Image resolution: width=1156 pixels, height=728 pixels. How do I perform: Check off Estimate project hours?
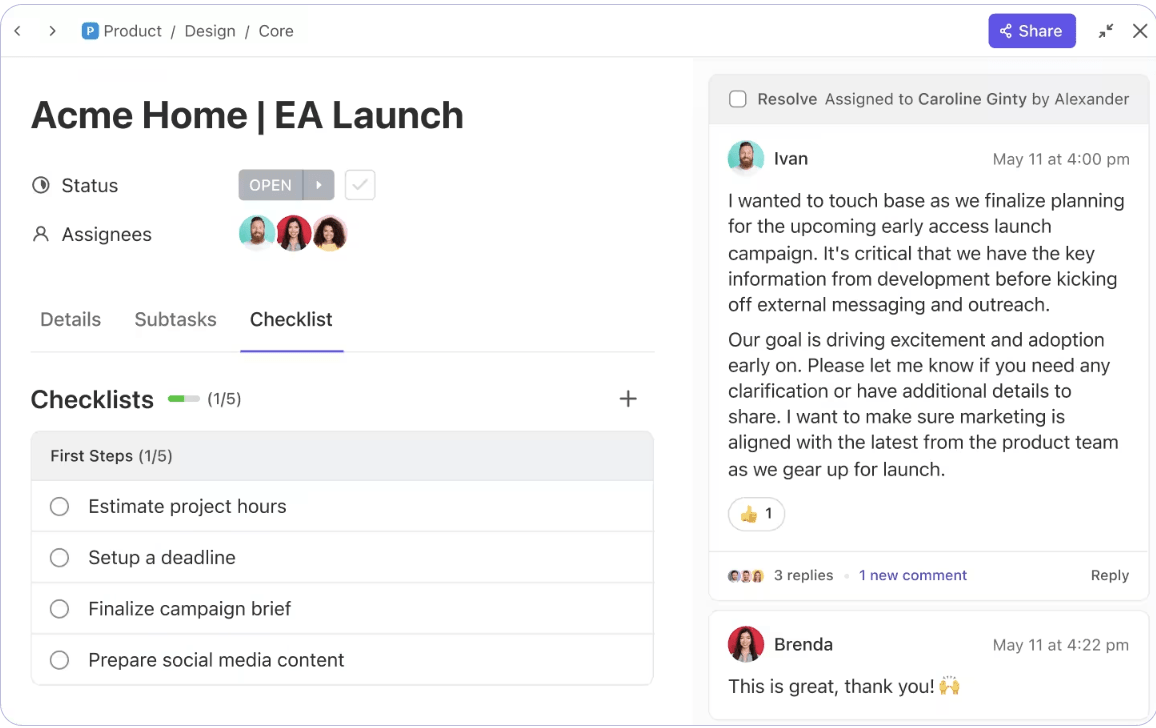59,507
